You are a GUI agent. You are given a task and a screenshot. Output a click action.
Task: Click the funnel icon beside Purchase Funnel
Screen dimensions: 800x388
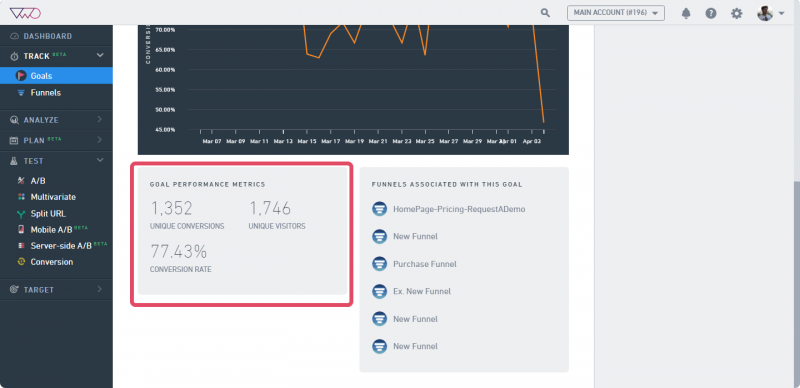click(379, 264)
